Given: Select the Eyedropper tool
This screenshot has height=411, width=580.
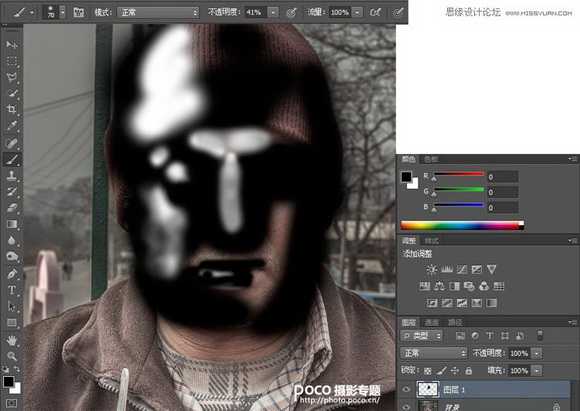Looking at the screenshot, I should tap(11, 125).
